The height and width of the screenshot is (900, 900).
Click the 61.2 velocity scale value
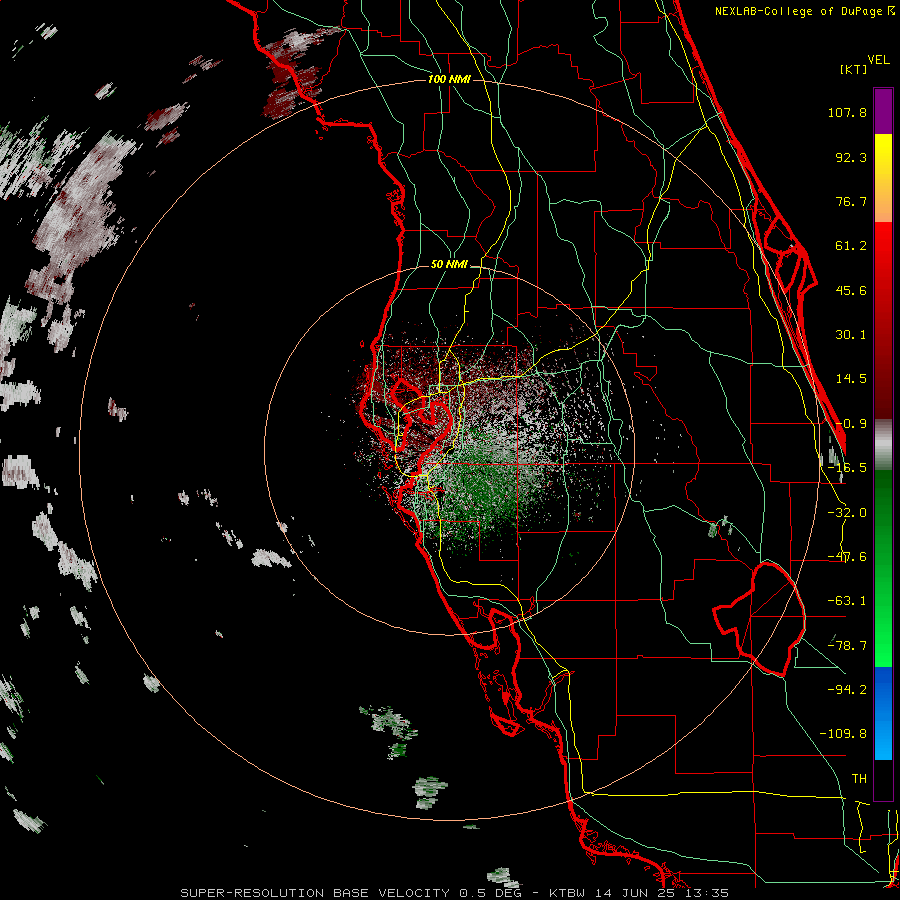tap(851, 246)
